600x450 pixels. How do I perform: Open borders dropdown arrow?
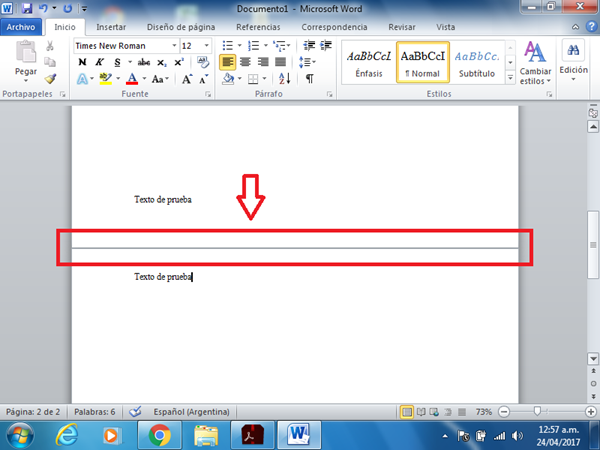264,79
